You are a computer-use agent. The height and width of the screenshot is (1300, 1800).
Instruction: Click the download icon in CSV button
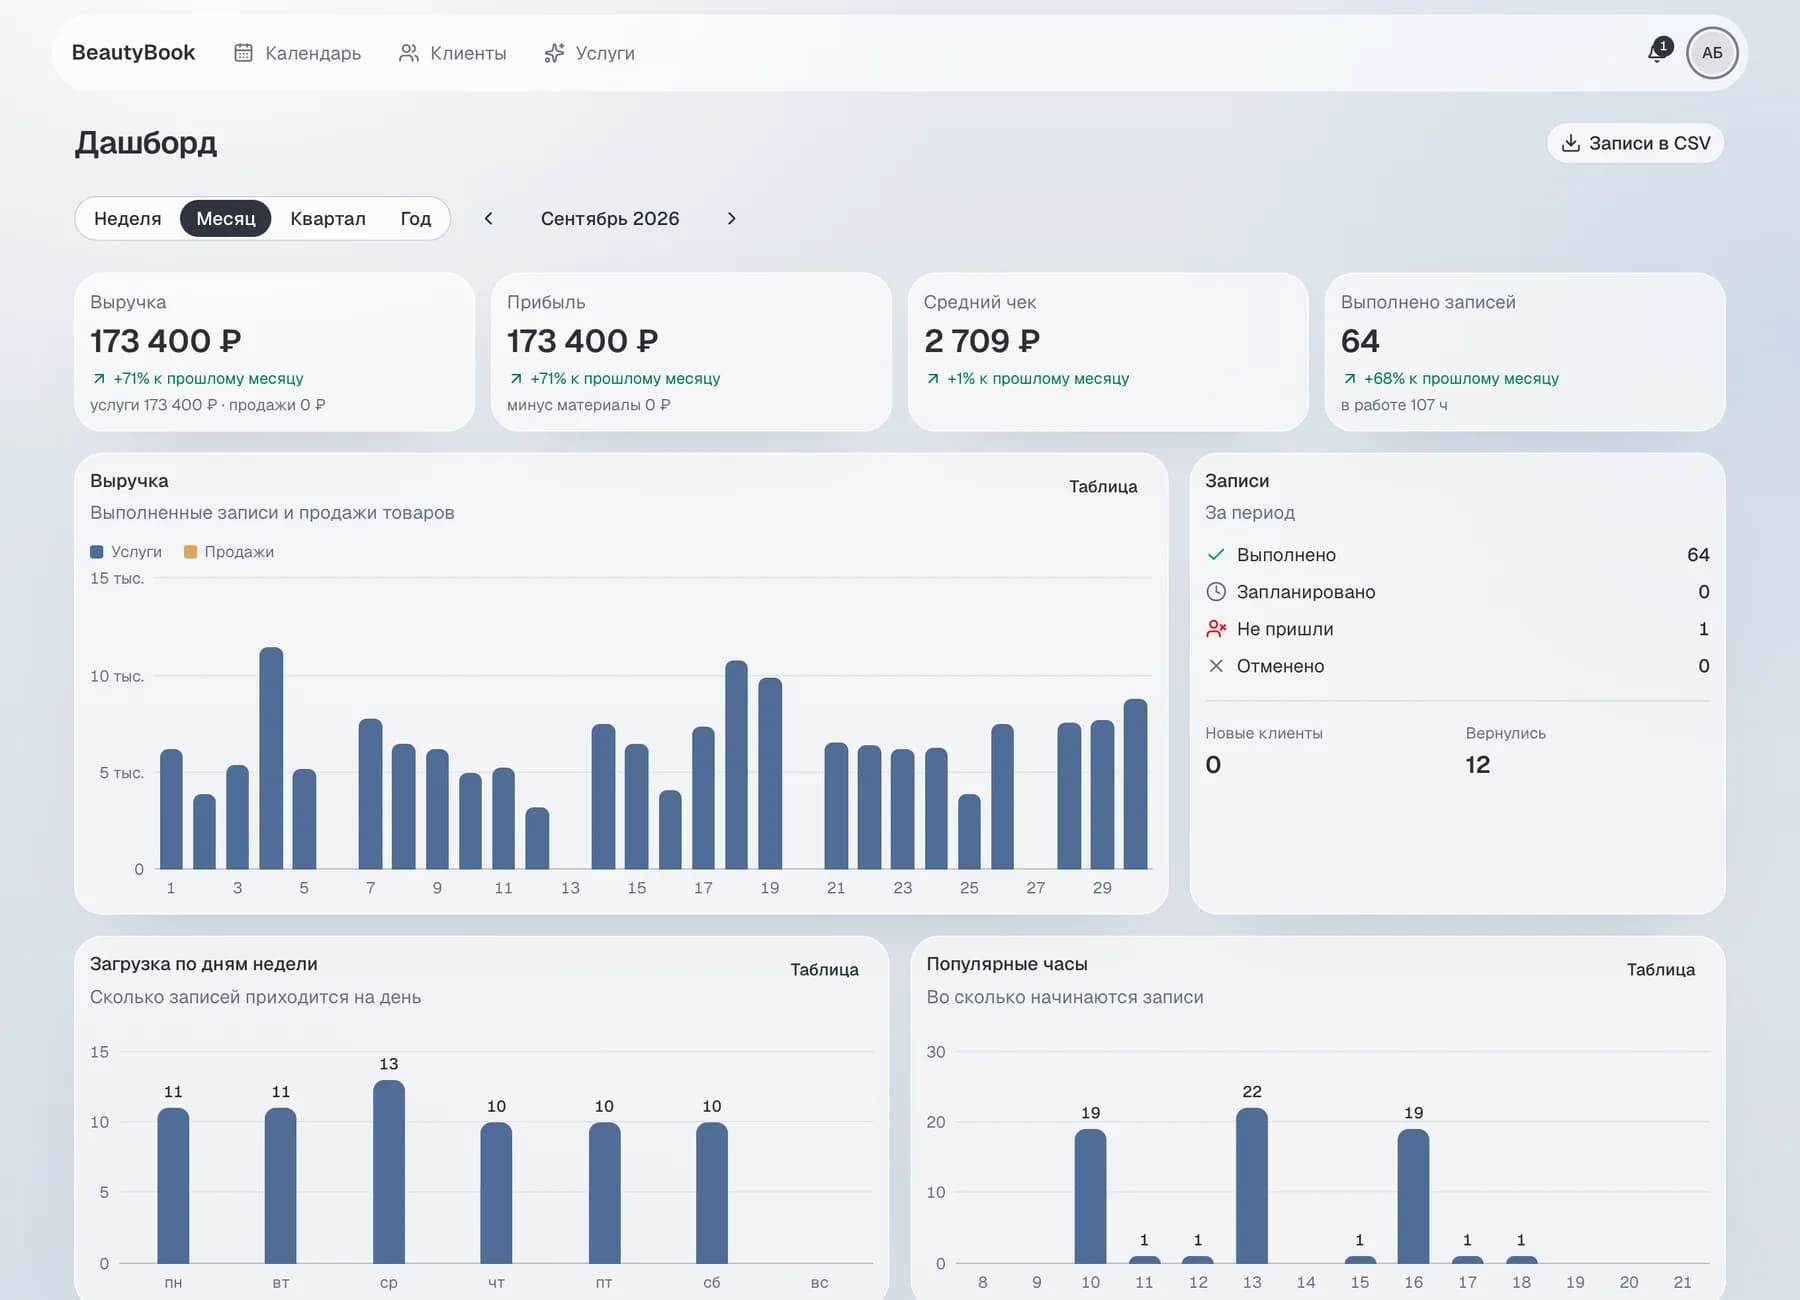click(x=1571, y=143)
